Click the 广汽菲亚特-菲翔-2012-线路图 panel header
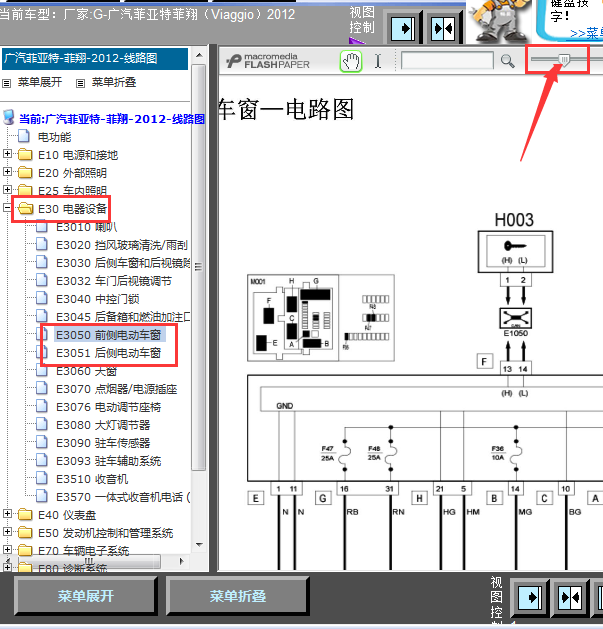Image resolution: width=603 pixels, height=629 pixels. pyautogui.click(x=95, y=59)
